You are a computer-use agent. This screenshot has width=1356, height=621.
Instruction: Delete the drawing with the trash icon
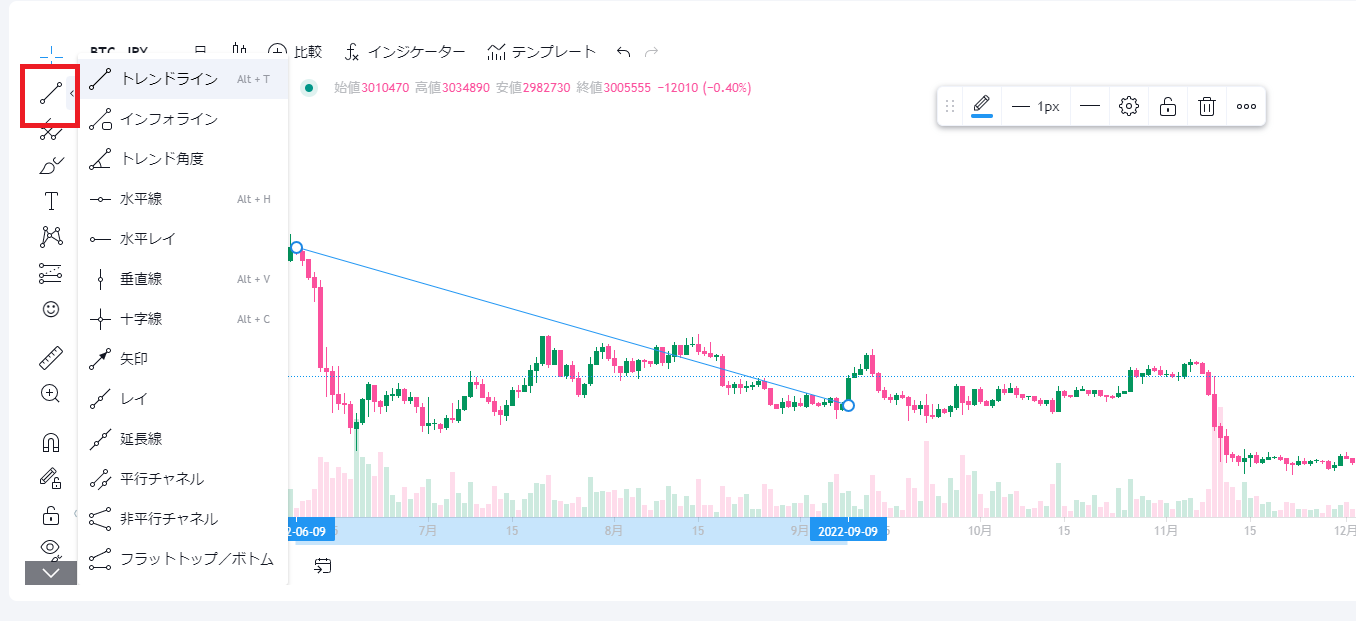pyautogui.click(x=1207, y=106)
